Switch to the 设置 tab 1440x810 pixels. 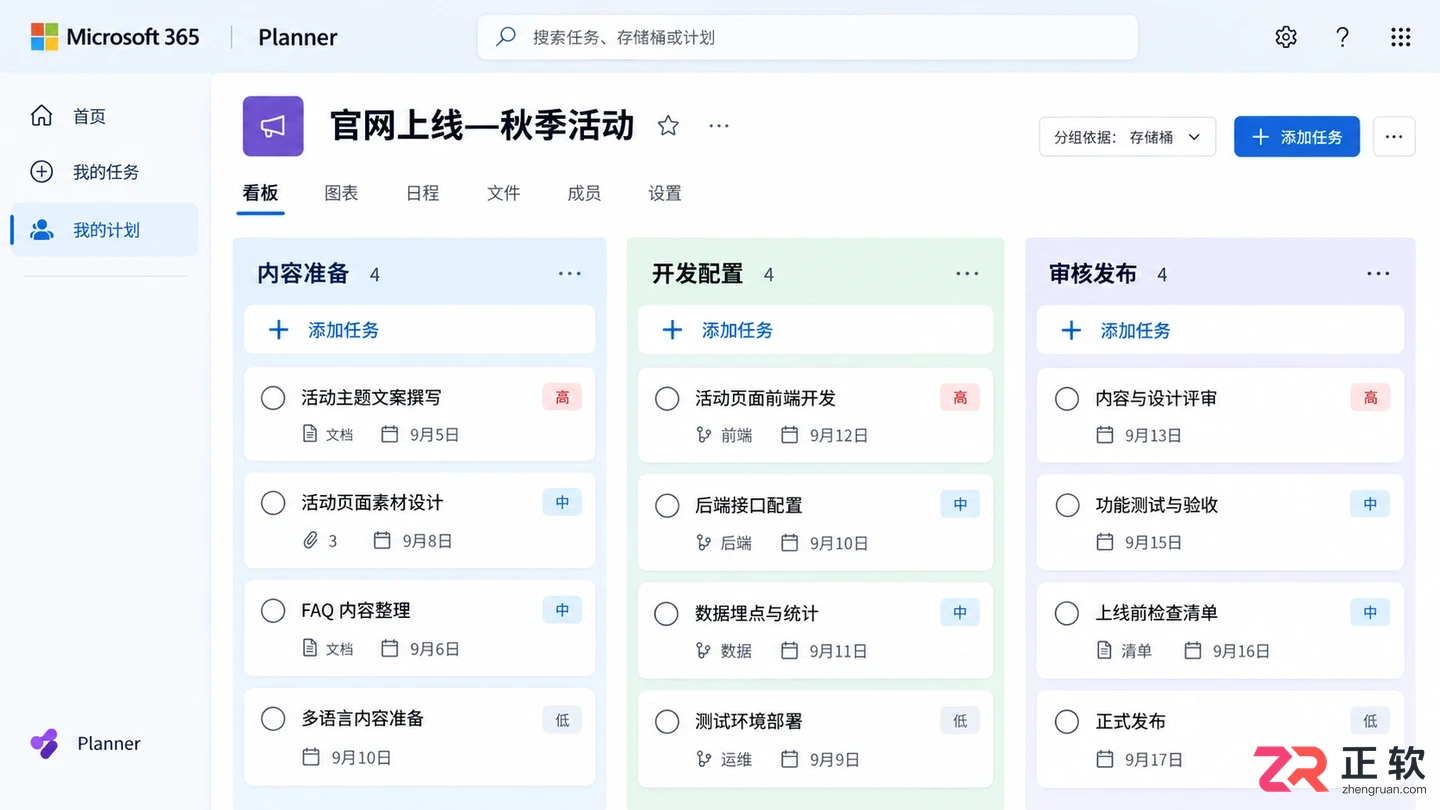pos(665,193)
